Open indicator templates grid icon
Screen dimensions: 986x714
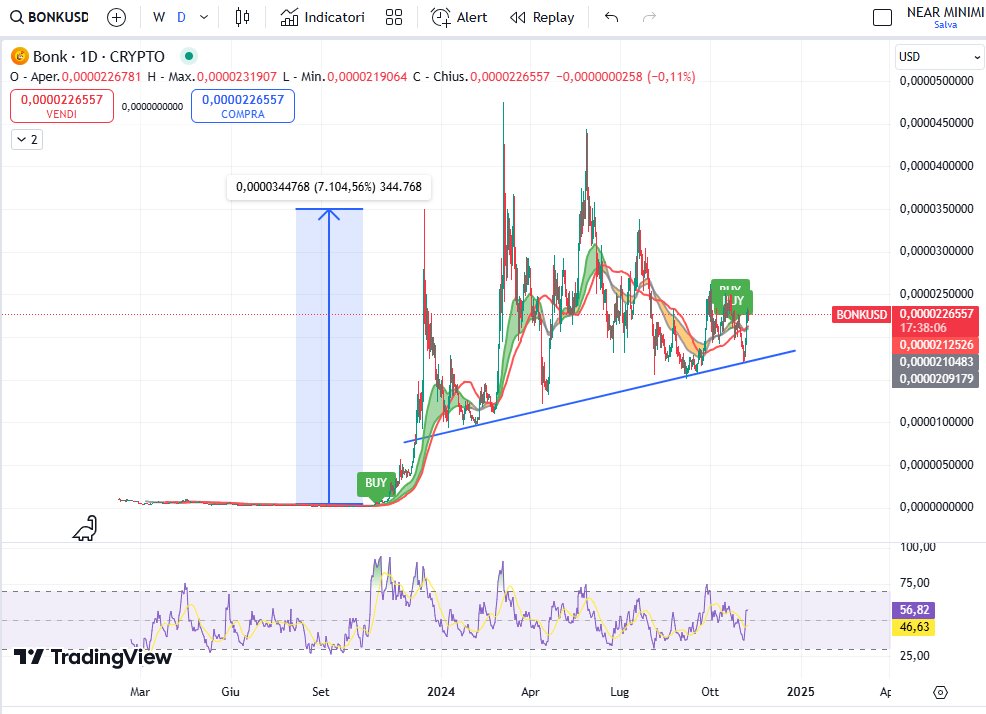click(394, 17)
